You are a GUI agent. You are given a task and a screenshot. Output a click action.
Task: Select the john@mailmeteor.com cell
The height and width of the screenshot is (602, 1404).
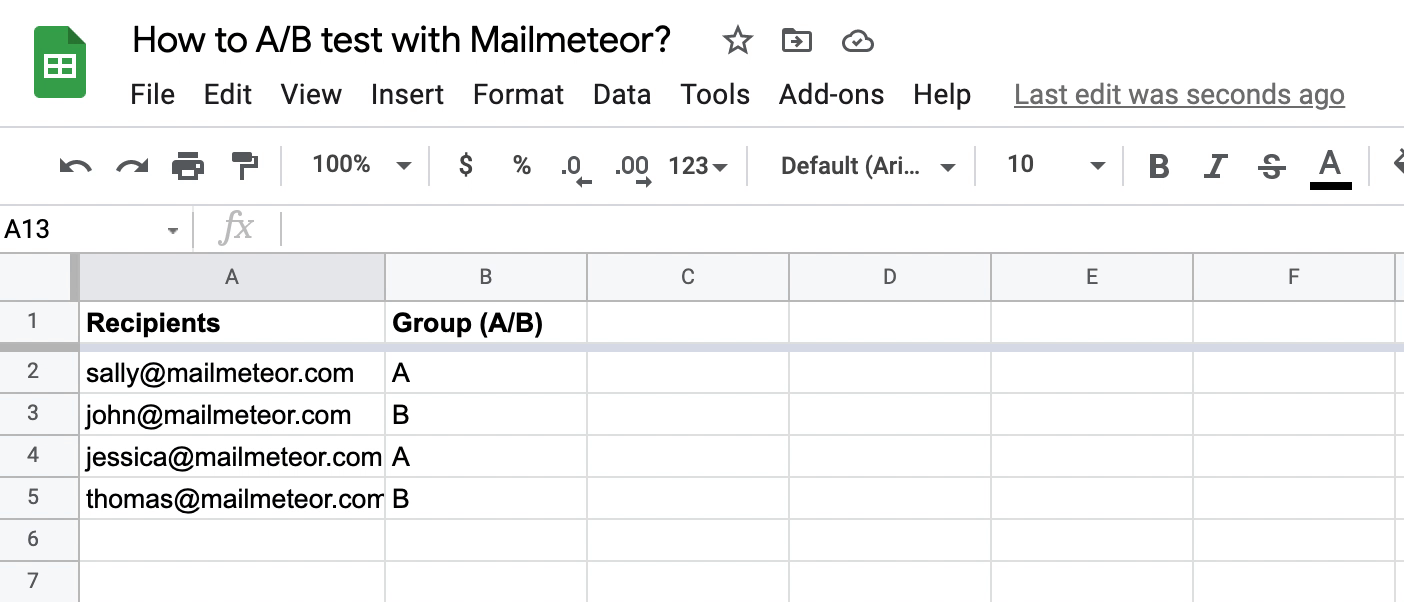[232, 415]
